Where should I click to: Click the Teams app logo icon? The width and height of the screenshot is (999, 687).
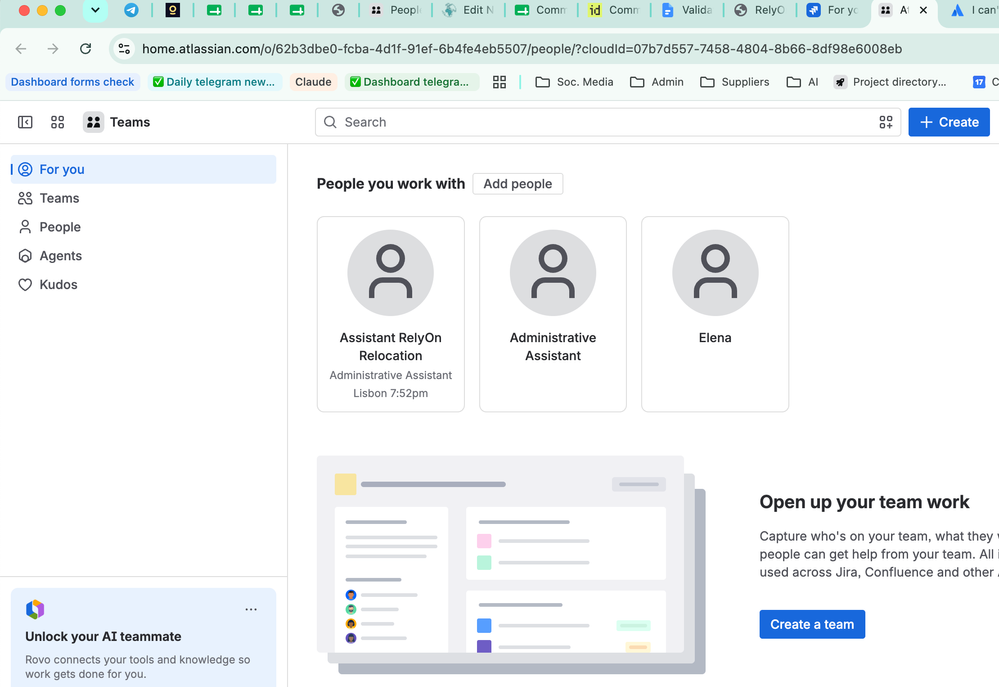[94, 122]
